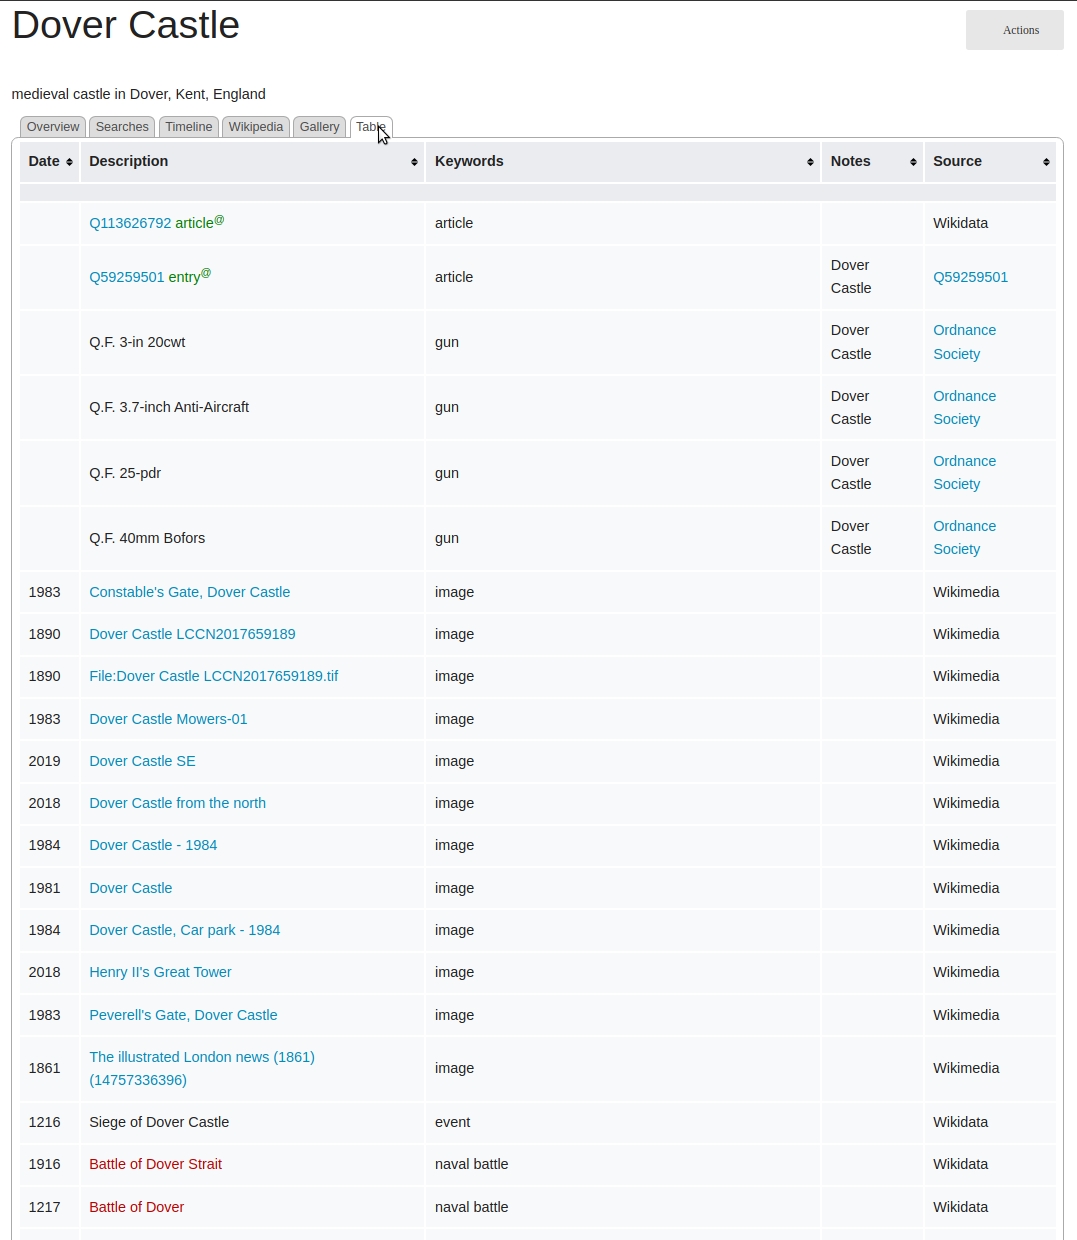1077x1240 pixels.
Task: Open the Searches tab
Action: [122, 127]
